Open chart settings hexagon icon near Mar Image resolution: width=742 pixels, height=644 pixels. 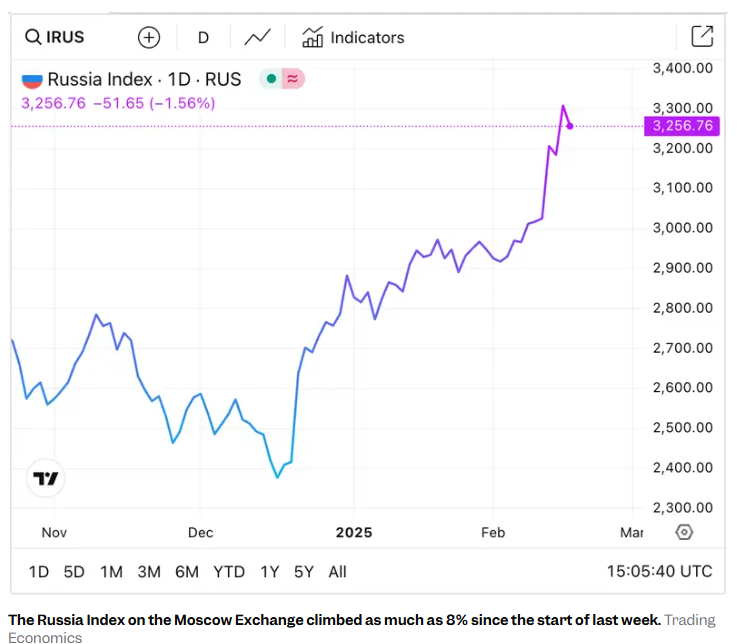[x=684, y=532]
